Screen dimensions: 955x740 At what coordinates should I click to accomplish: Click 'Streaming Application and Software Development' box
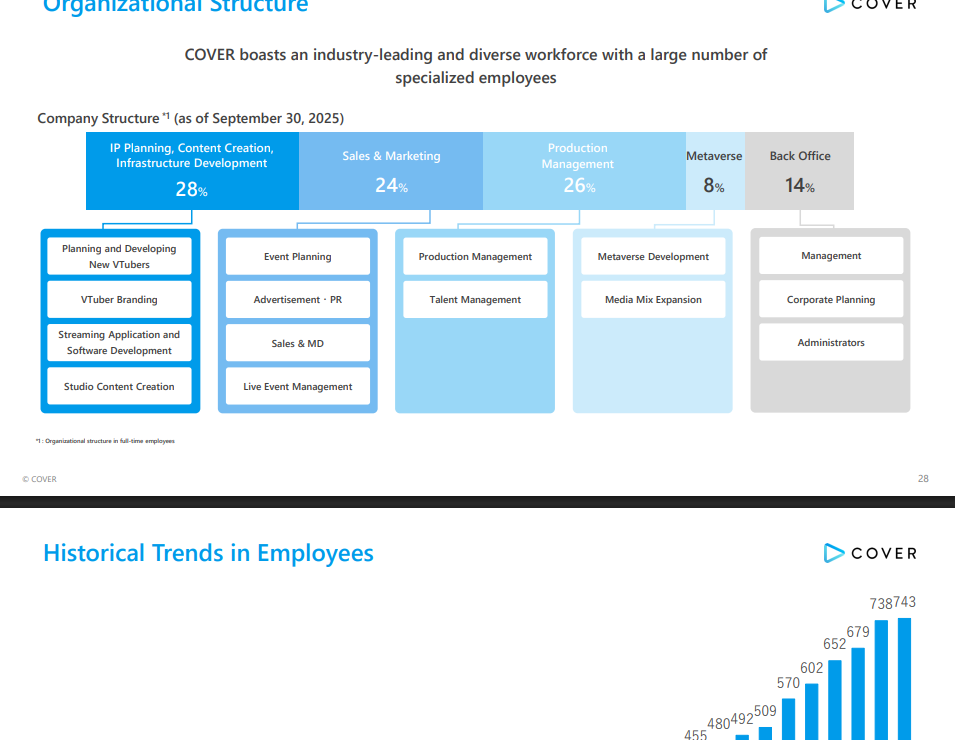coord(119,343)
